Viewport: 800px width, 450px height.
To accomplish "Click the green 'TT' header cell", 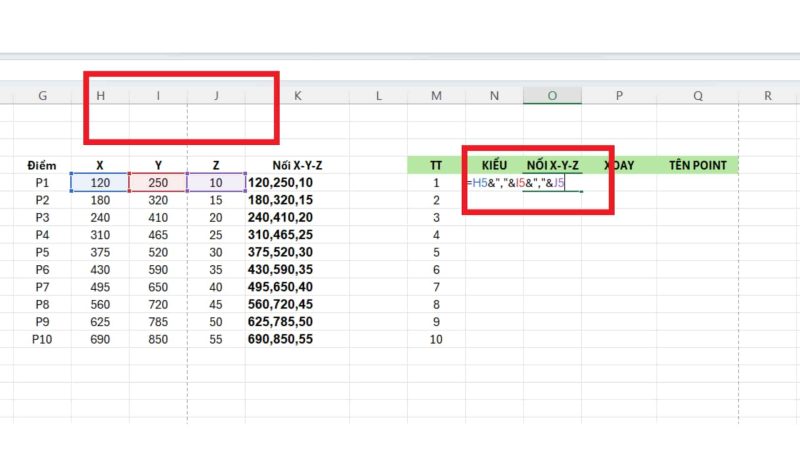I will tap(436, 165).
